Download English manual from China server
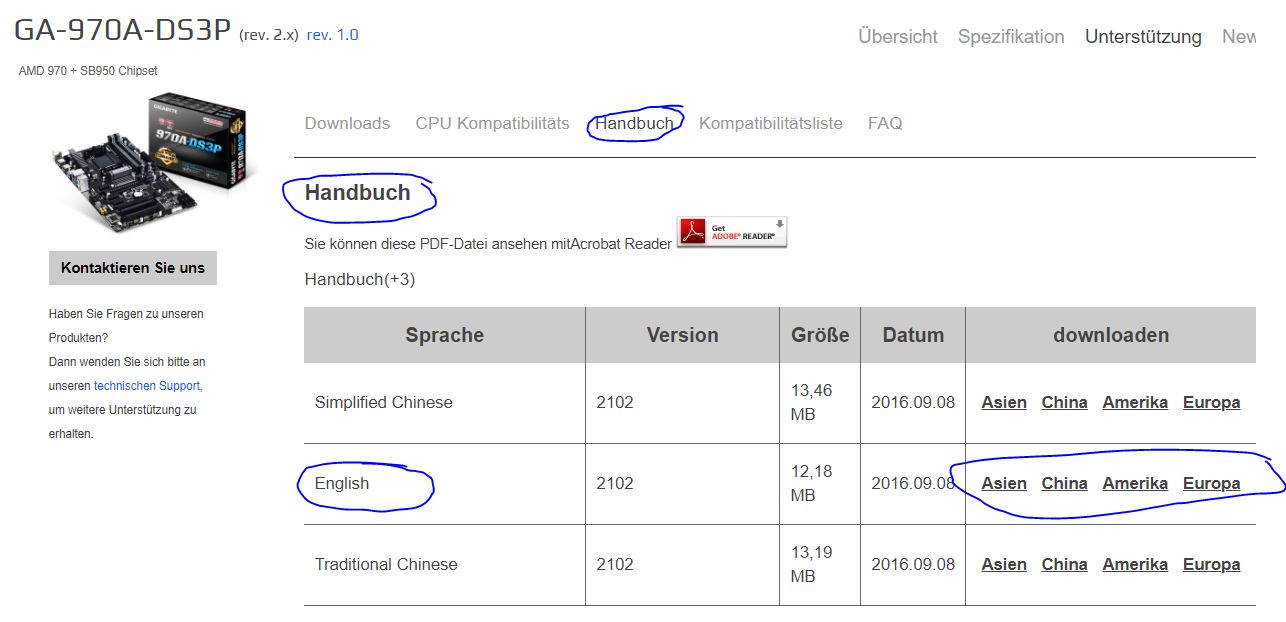Image resolution: width=1286 pixels, height=622 pixels. click(1064, 483)
